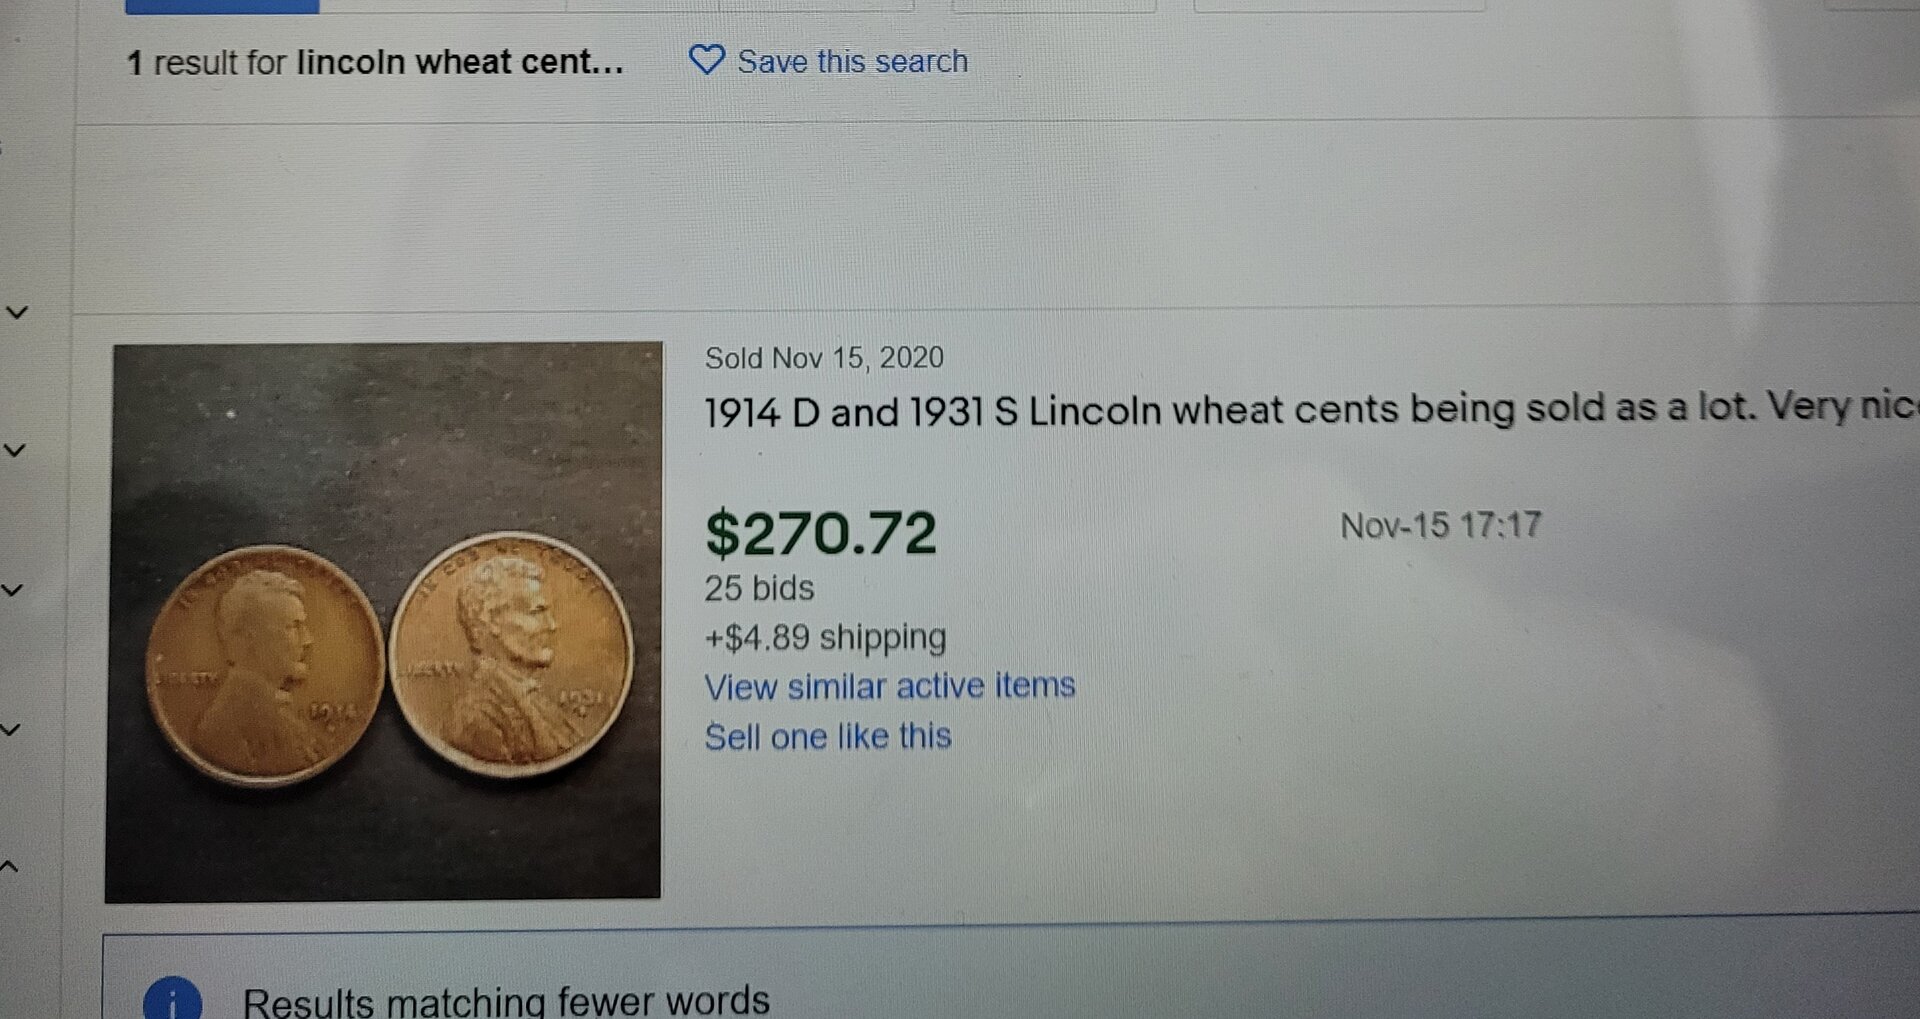1920x1019 pixels.
Task: Click the "+$4.89 shipping" text
Action: 825,637
